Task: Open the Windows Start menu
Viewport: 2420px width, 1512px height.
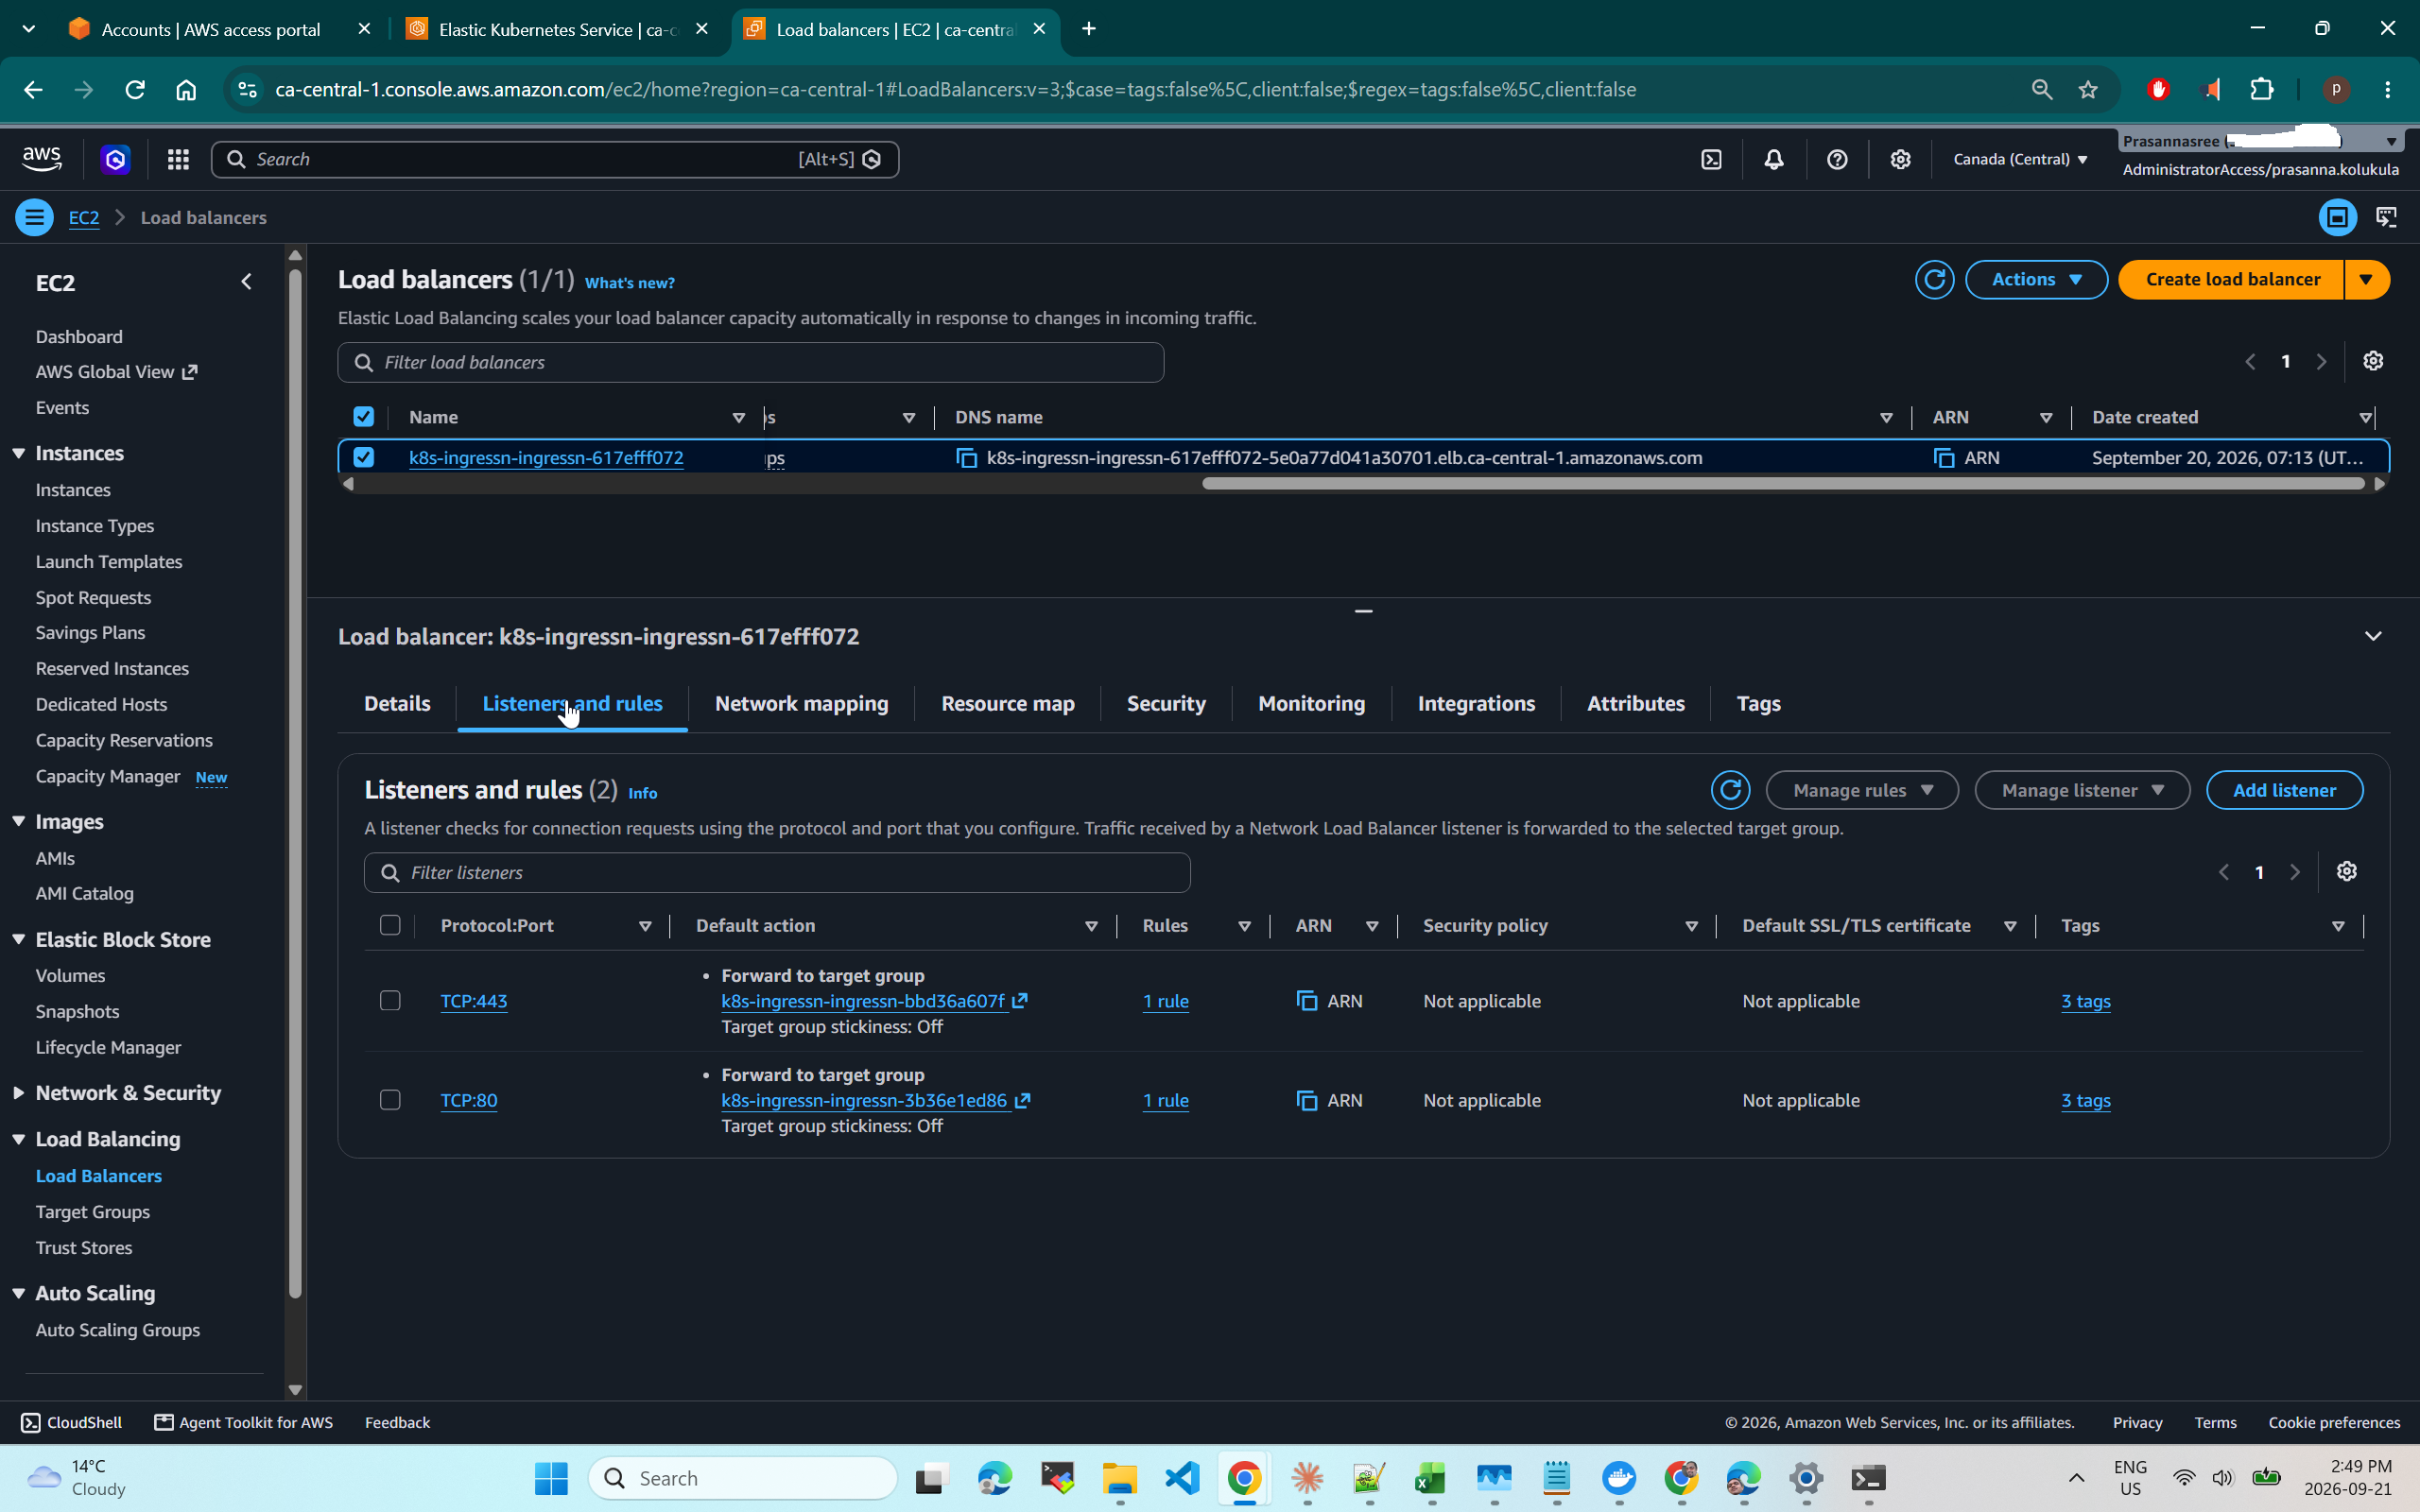Action: tap(551, 1478)
